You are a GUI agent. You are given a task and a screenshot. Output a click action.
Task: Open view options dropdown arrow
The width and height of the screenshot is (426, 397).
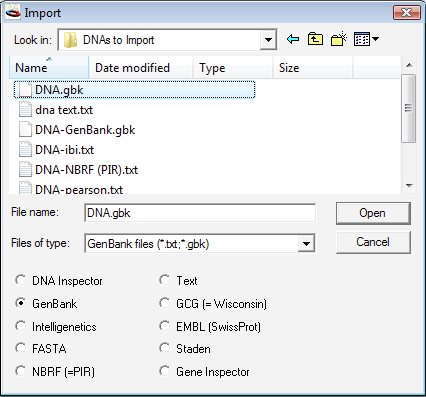(375, 39)
